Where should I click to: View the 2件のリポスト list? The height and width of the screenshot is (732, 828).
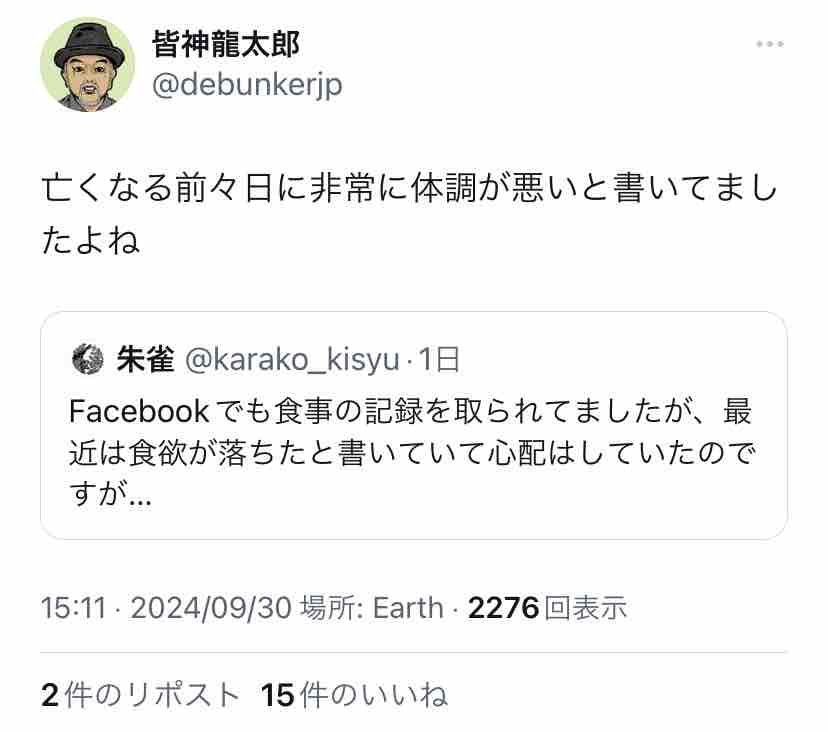(140, 694)
